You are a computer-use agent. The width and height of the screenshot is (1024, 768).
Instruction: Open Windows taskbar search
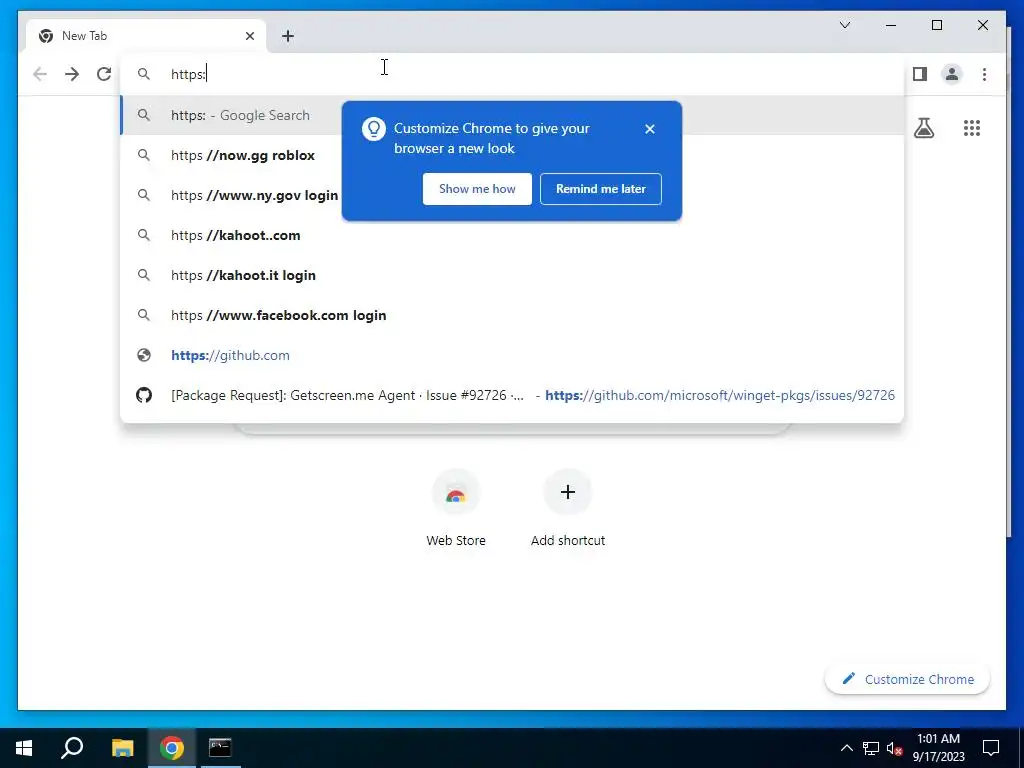(72, 748)
